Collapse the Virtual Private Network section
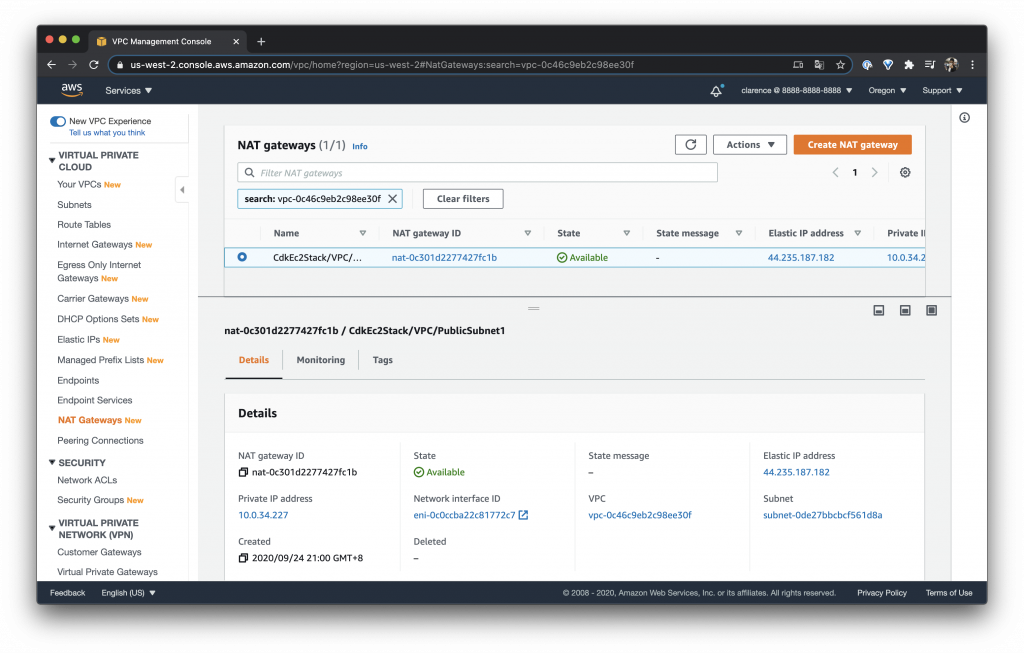This screenshot has width=1024, height=653. [52, 528]
